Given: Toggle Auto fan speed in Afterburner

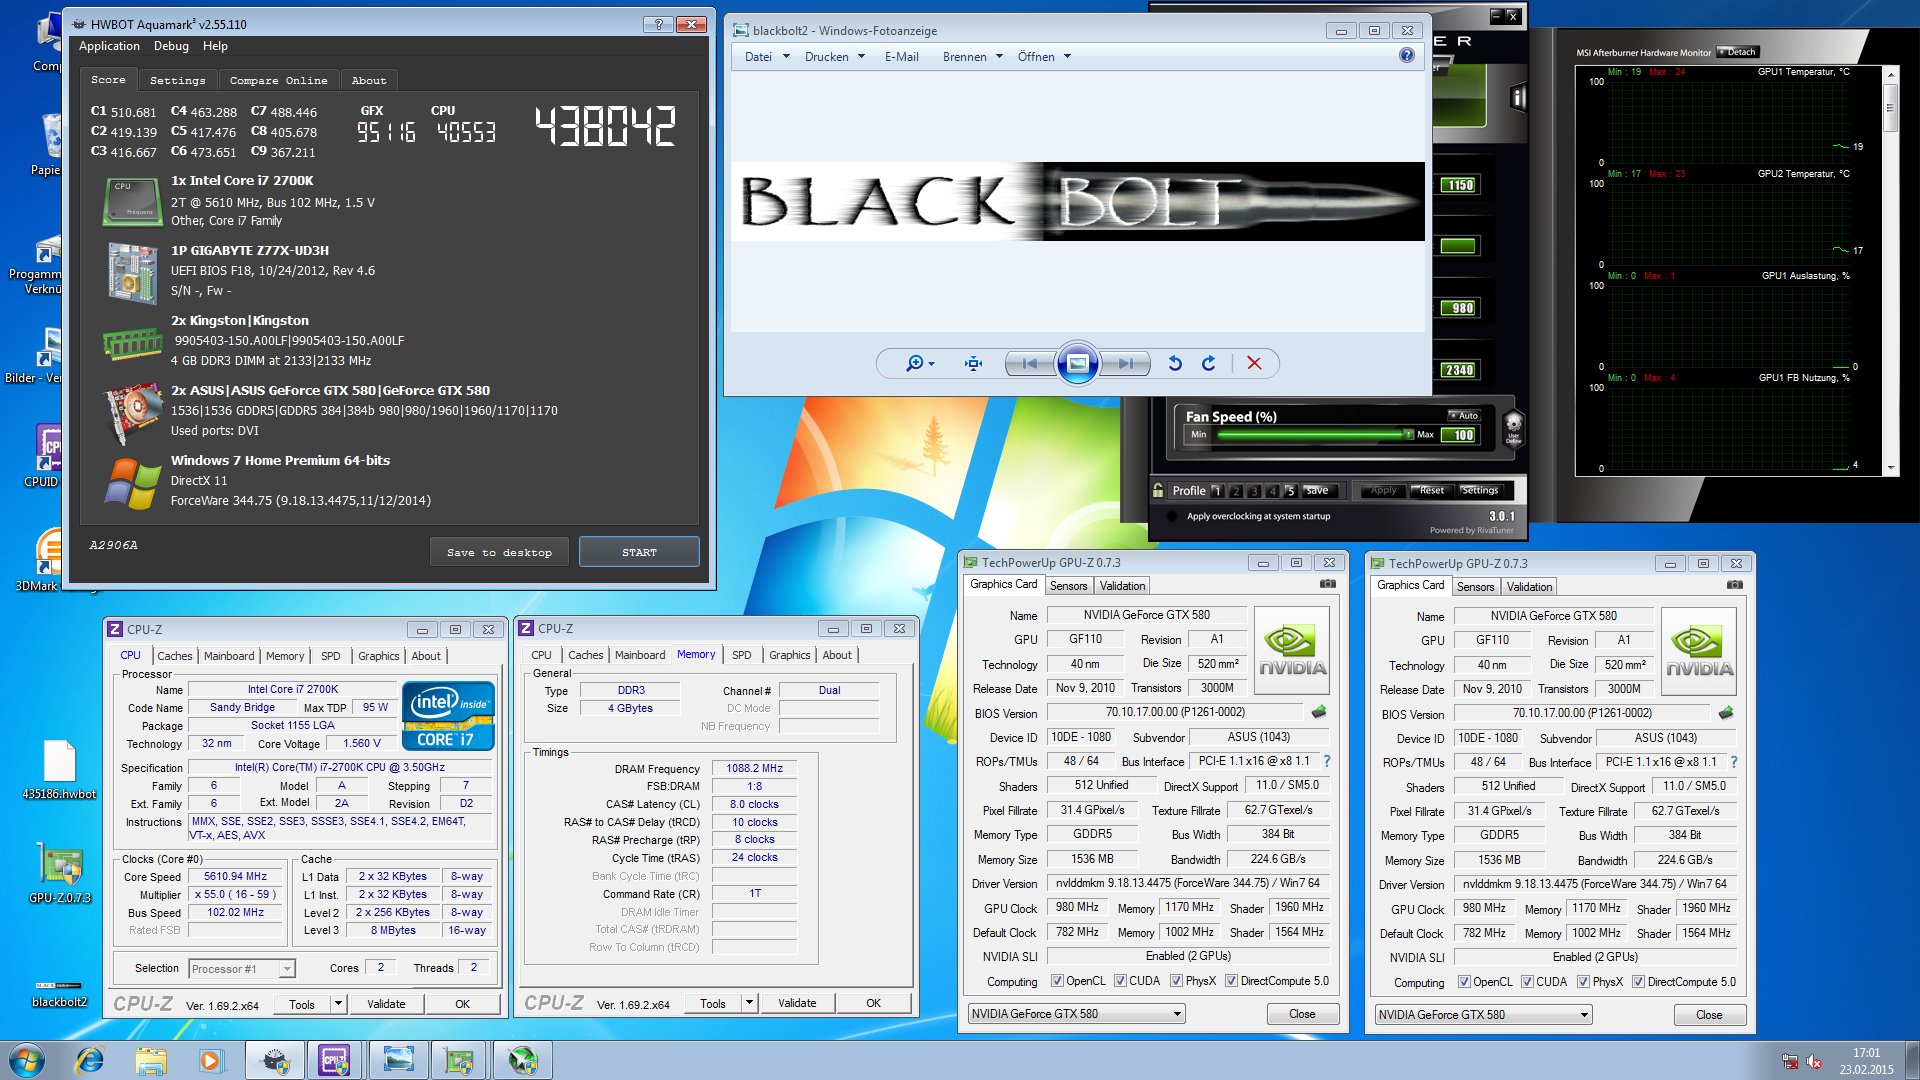Looking at the screenshot, I should (x=1462, y=415).
